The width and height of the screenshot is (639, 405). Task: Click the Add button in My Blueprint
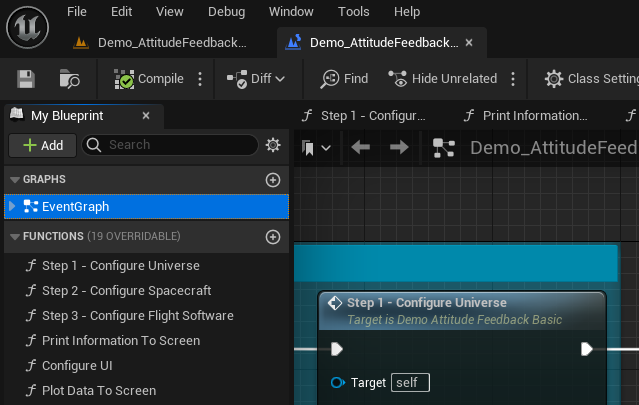point(43,145)
